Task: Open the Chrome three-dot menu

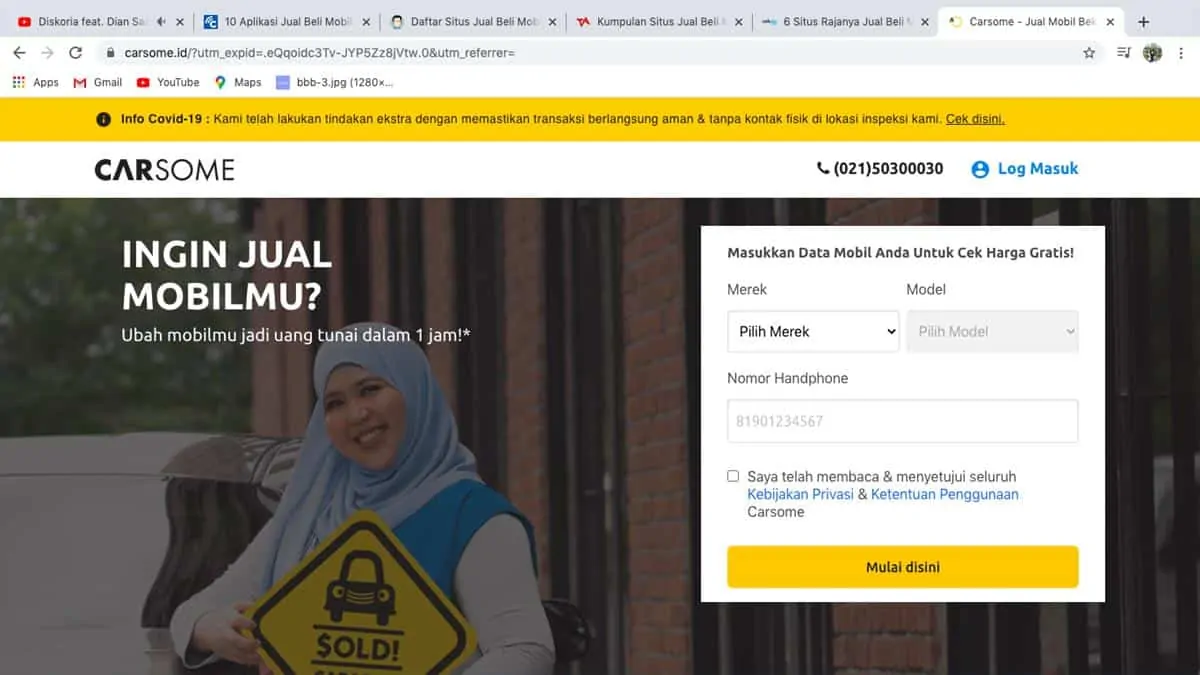Action: [x=1181, y=53]
